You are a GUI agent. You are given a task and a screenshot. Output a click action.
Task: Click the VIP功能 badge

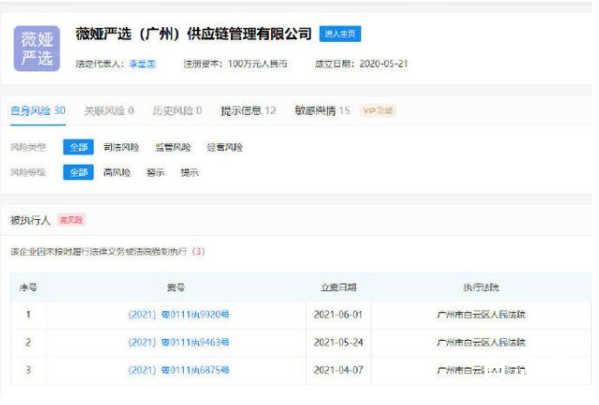tap(378, 111)
